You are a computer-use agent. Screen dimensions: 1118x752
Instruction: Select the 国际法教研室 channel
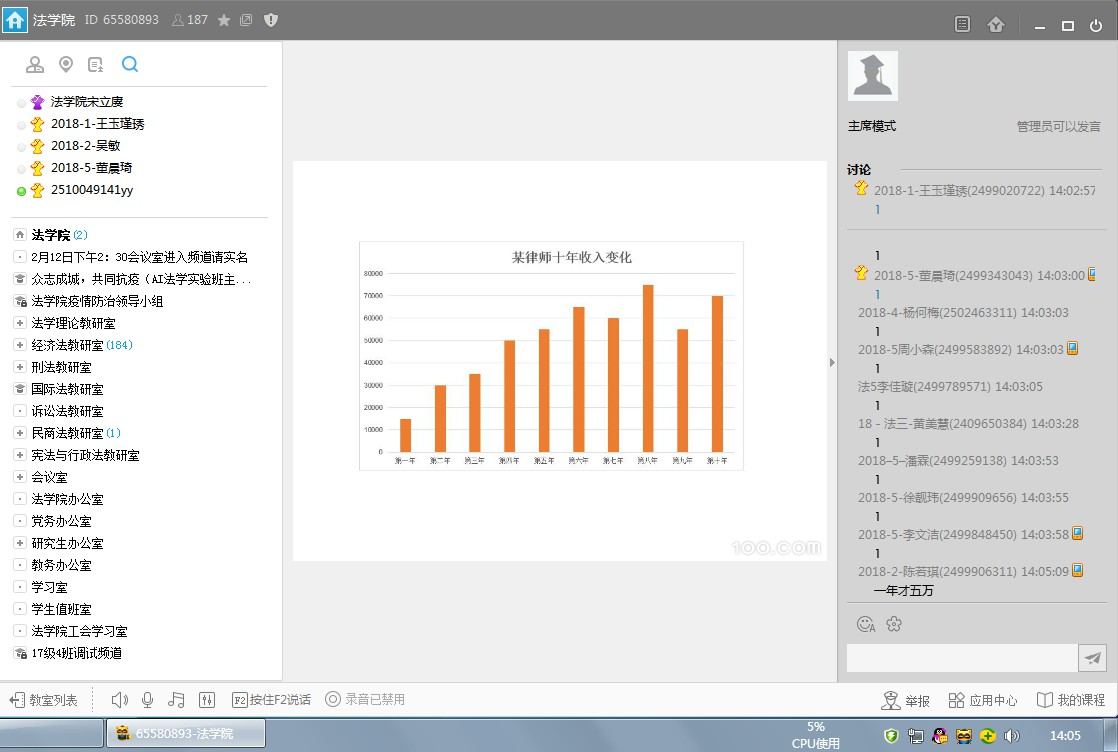[67, 389]
